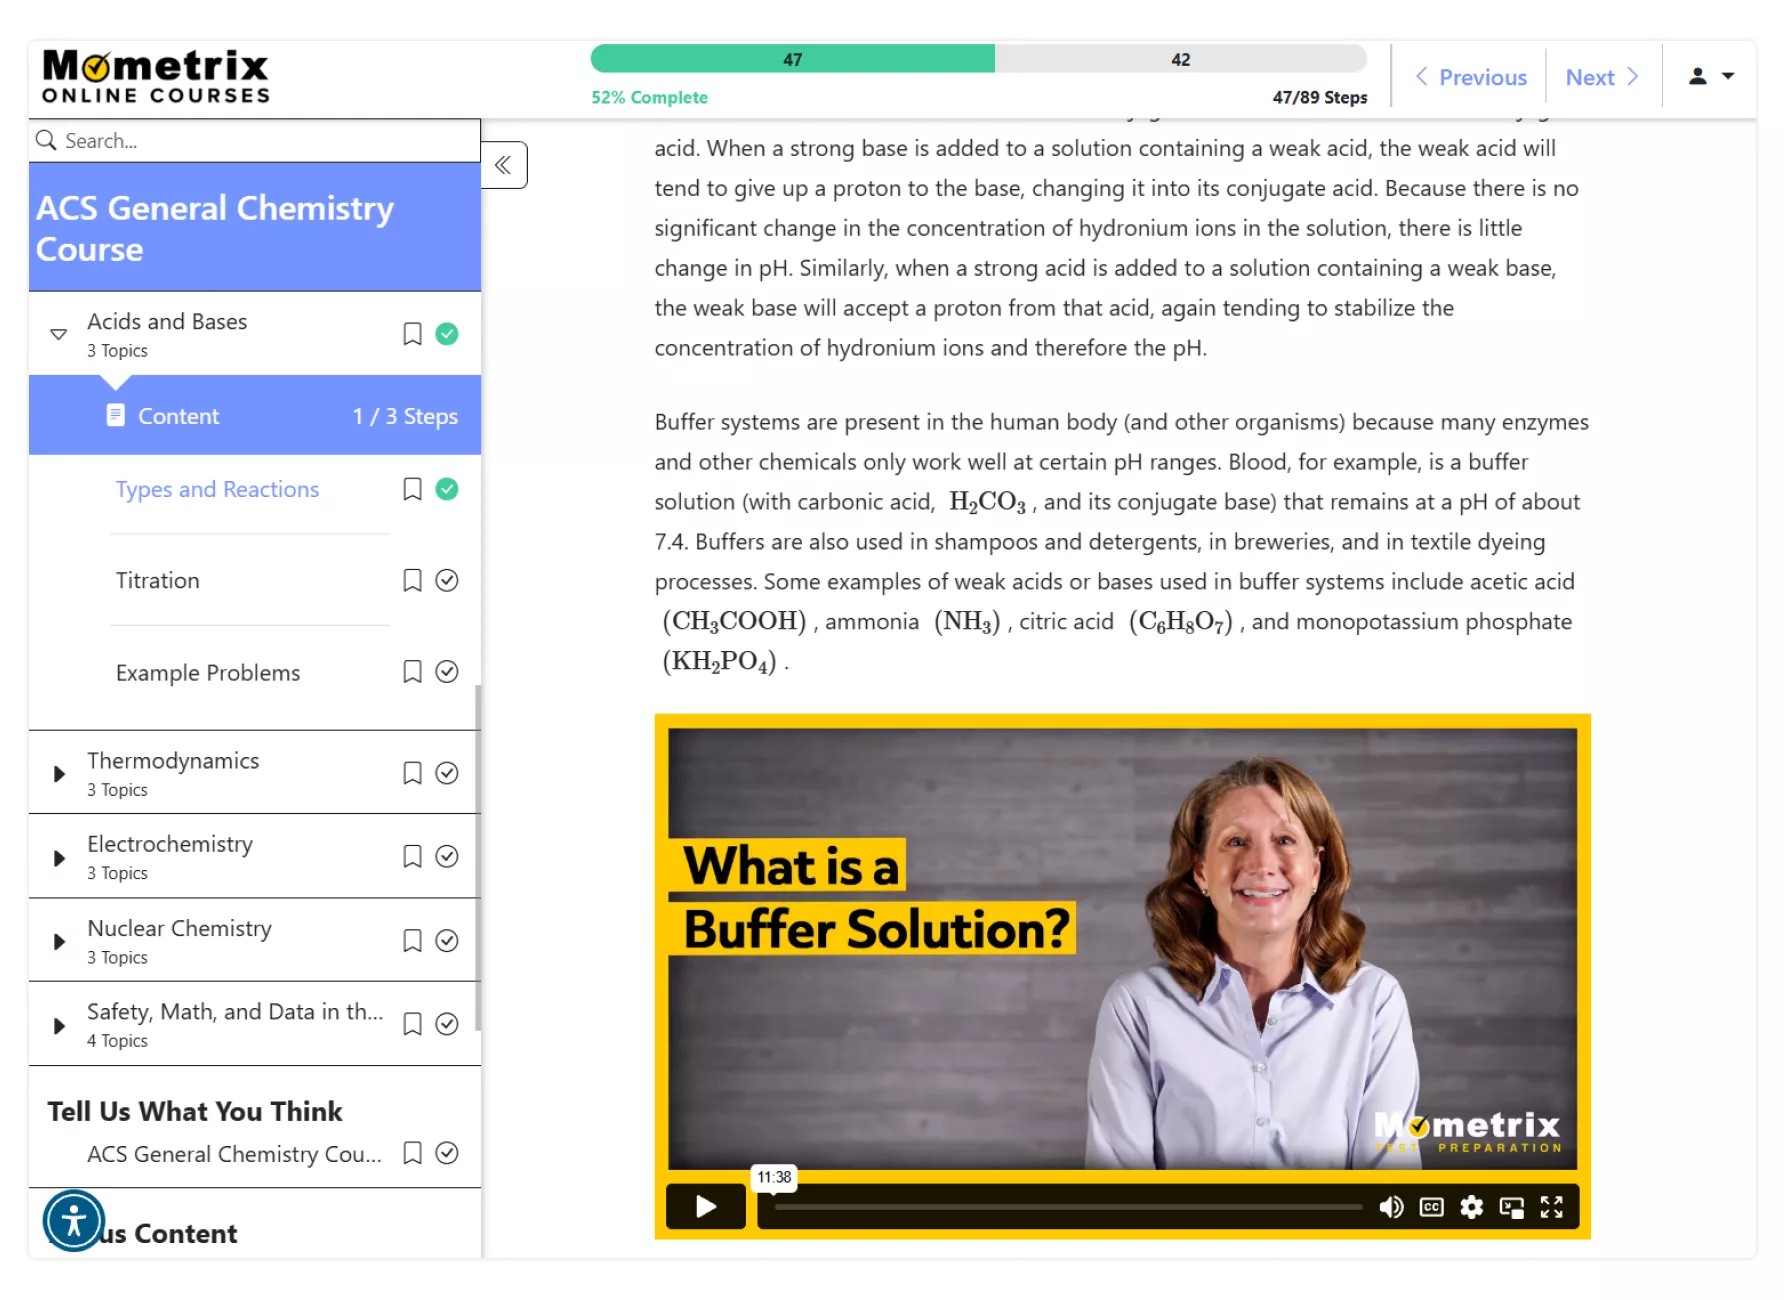Mark Titration as complete

[x=447, y=580]
